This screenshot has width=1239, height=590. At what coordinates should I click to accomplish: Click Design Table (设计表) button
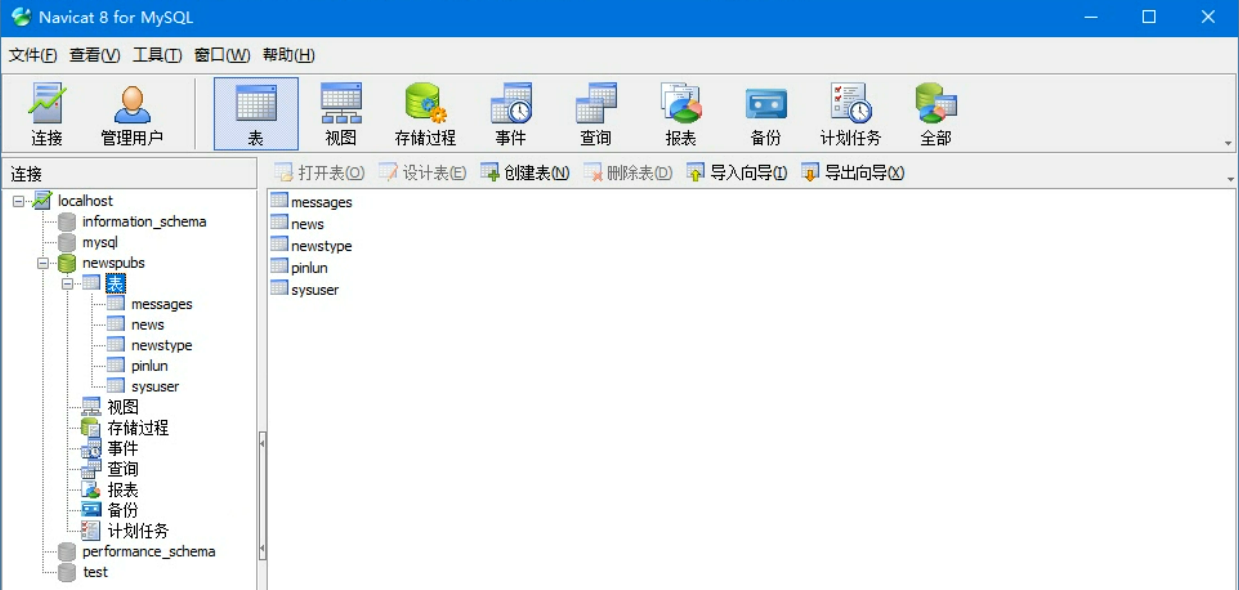click(422, 173)
